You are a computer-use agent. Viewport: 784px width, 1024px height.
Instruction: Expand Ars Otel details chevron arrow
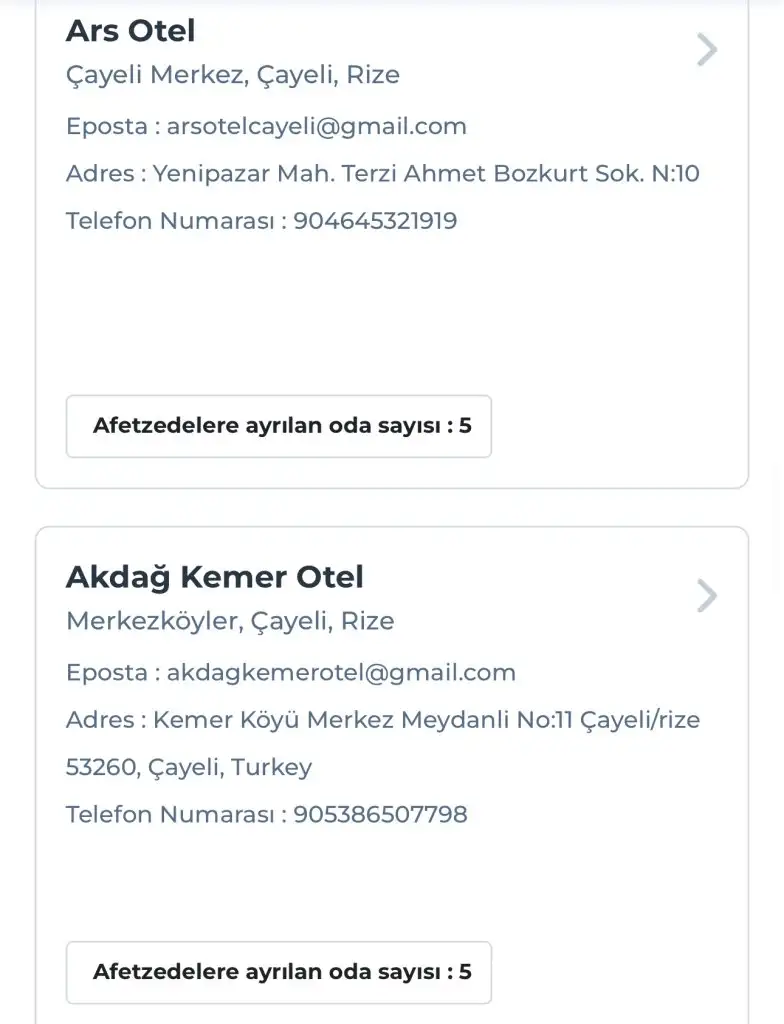click(707, 50)
